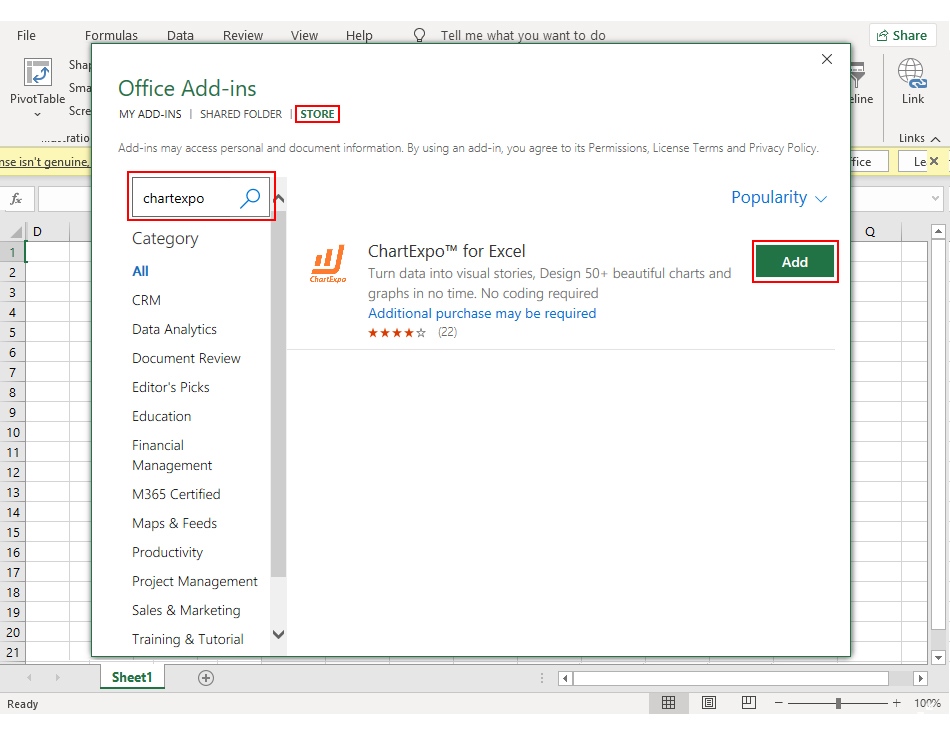Select row 10 header
This screenshot has height=735, width=950.
(13, 433)
